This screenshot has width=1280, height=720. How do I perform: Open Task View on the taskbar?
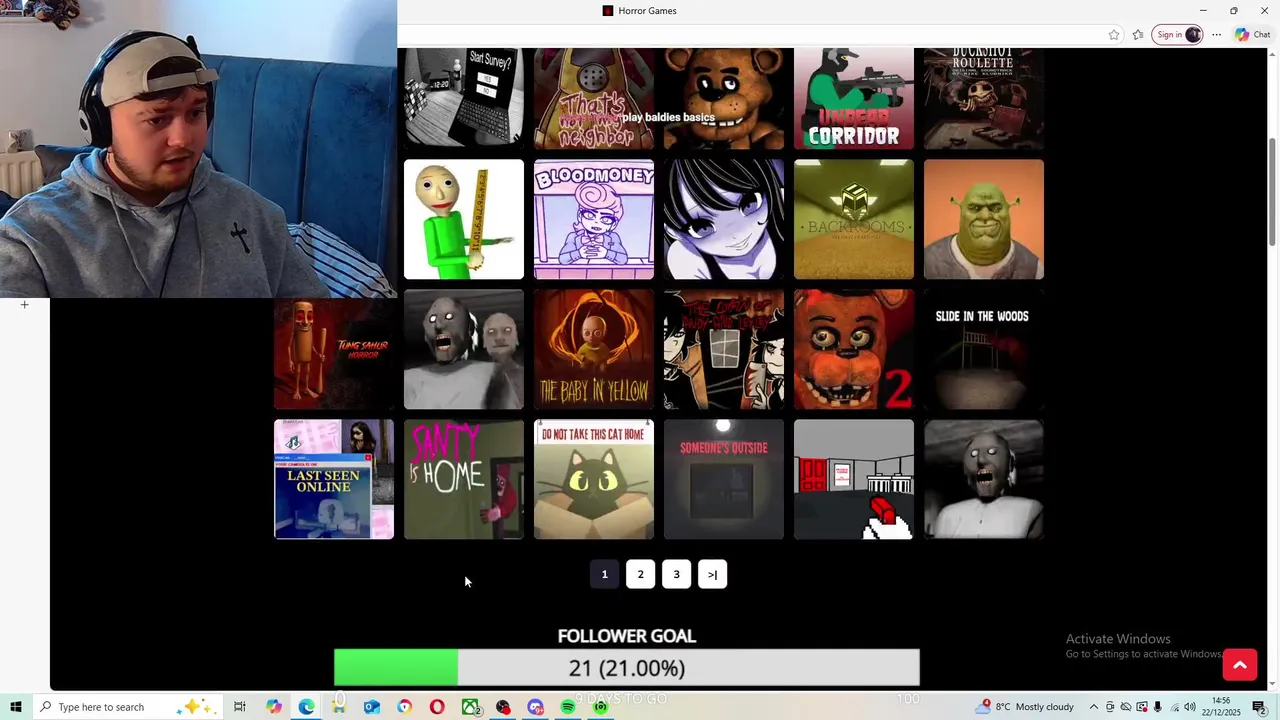[240, 707]
